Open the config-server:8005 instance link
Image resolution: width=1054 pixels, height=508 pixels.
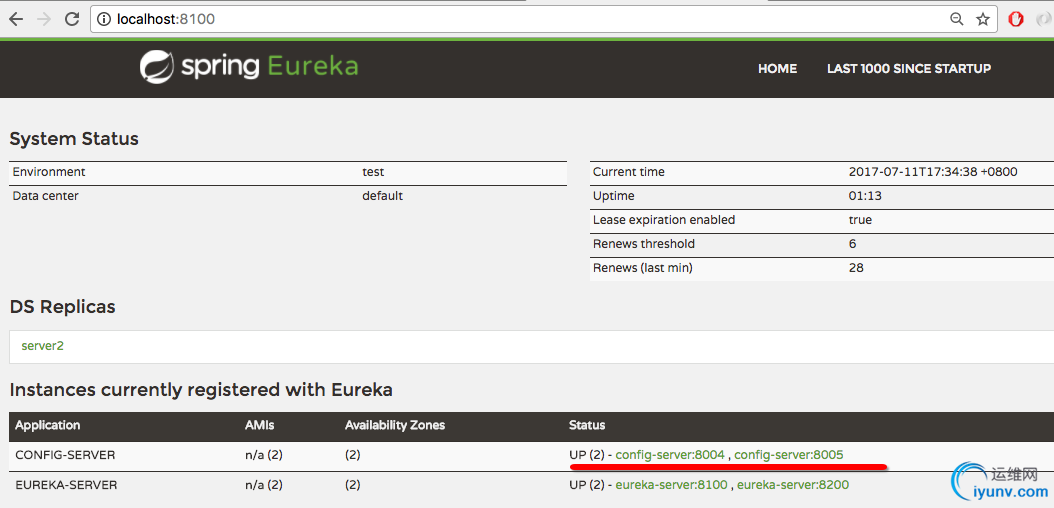[x=788, y=455]
